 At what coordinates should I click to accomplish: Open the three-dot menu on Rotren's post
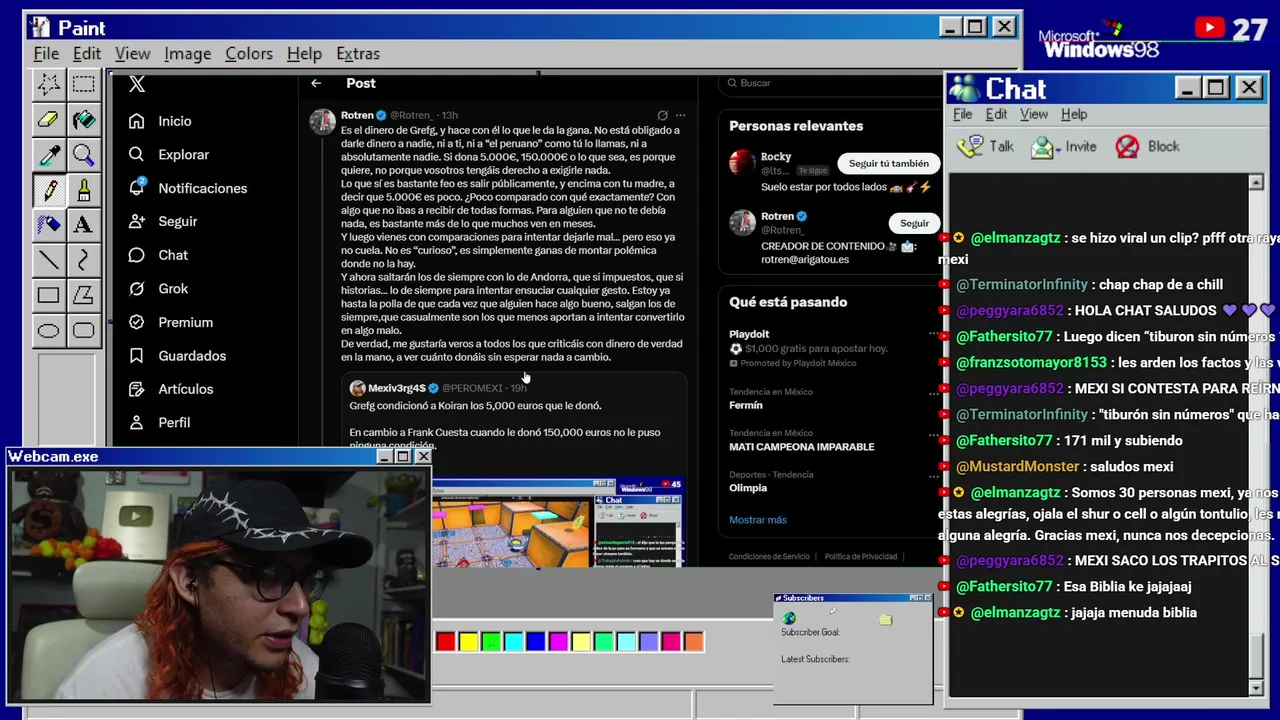point(680,115)
